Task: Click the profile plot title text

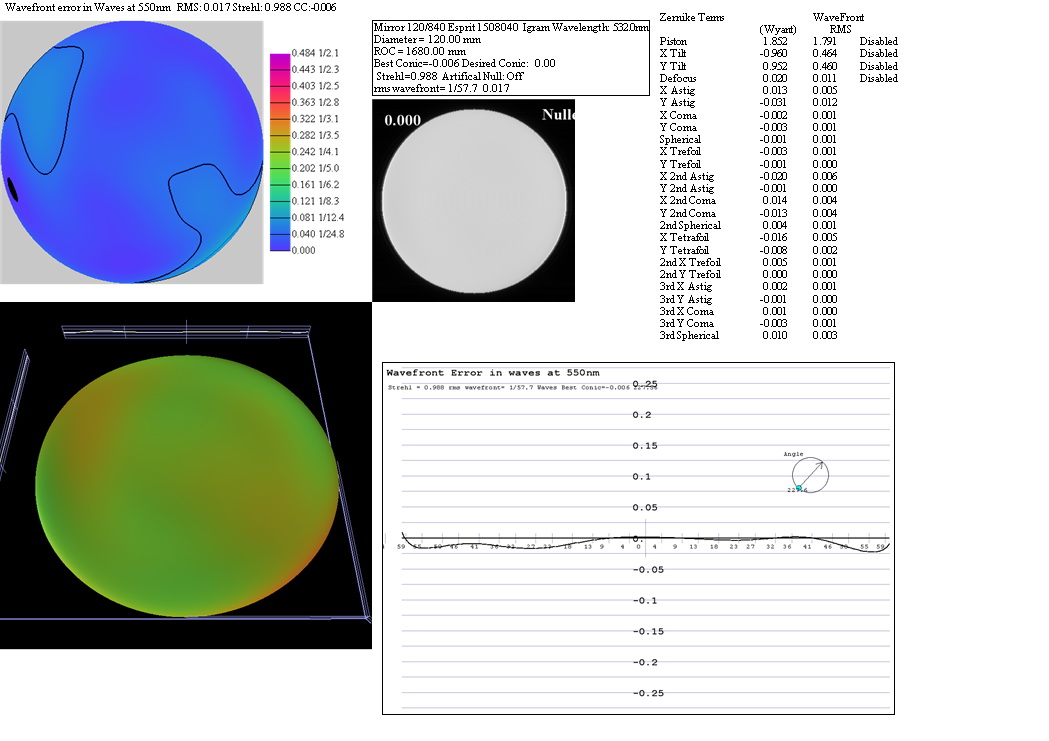Action: click(x=493, y=372)
